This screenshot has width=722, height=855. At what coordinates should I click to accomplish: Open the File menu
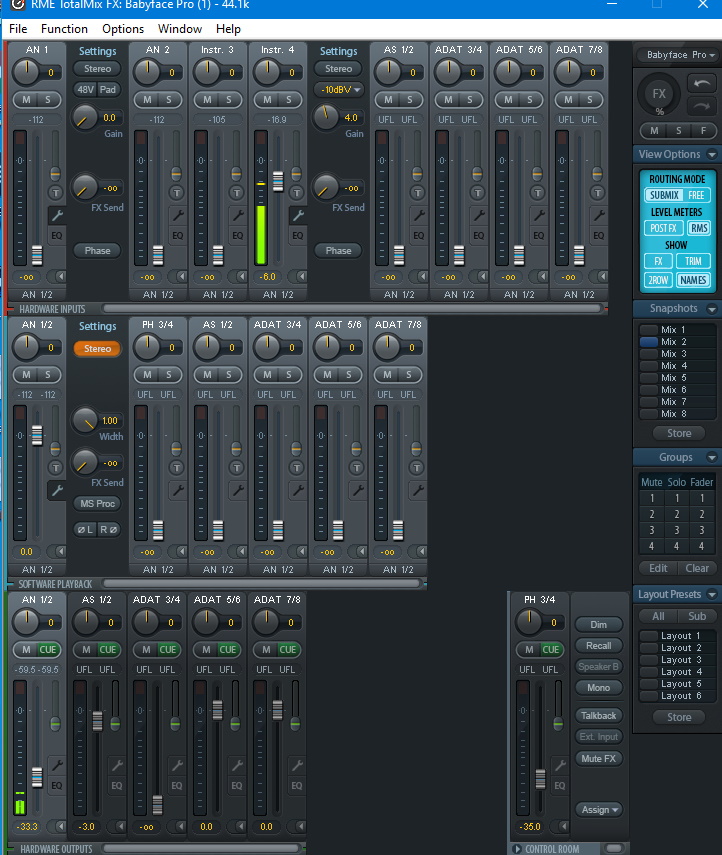tap(18, 29)
